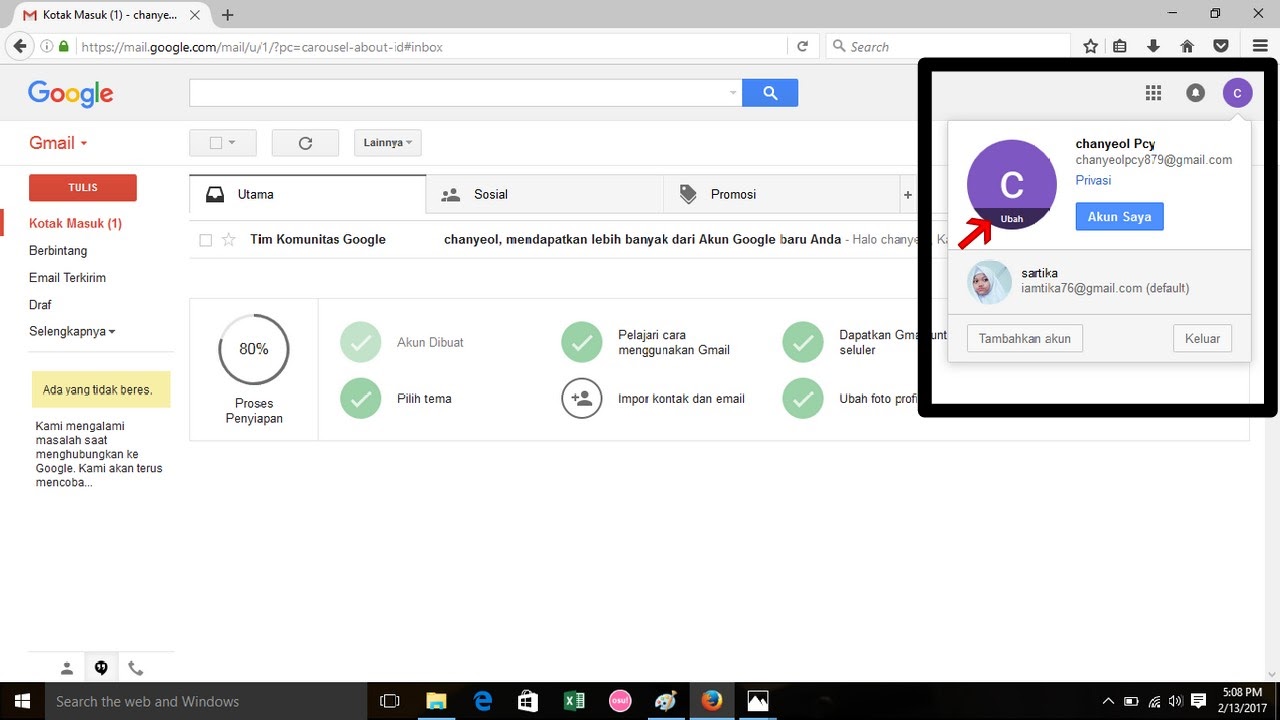Image resolution: width=1280 pixels, height=720 pixels.
Task: Star the Tim Komunitas Google email
Action: [230, 239]
